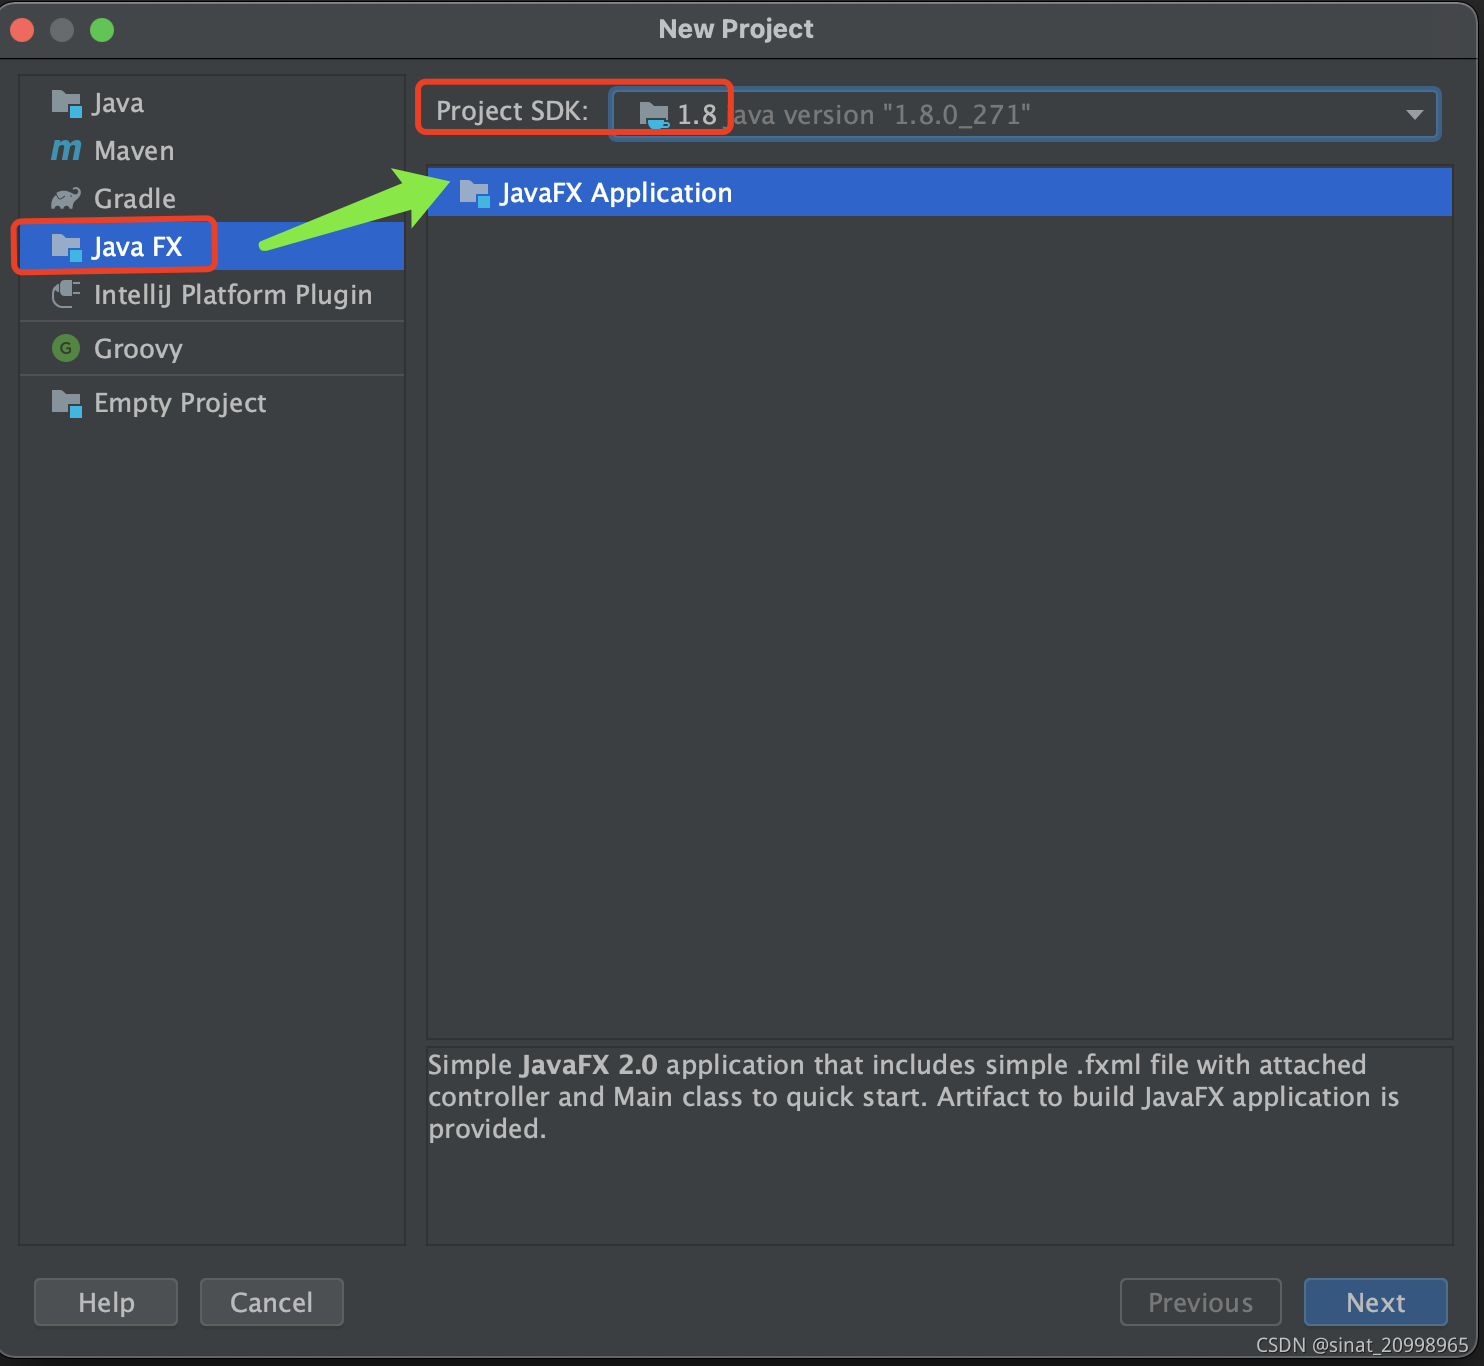
Task: Click the Previous button
Action: pyautogui.click(x=1201, y=1302)
